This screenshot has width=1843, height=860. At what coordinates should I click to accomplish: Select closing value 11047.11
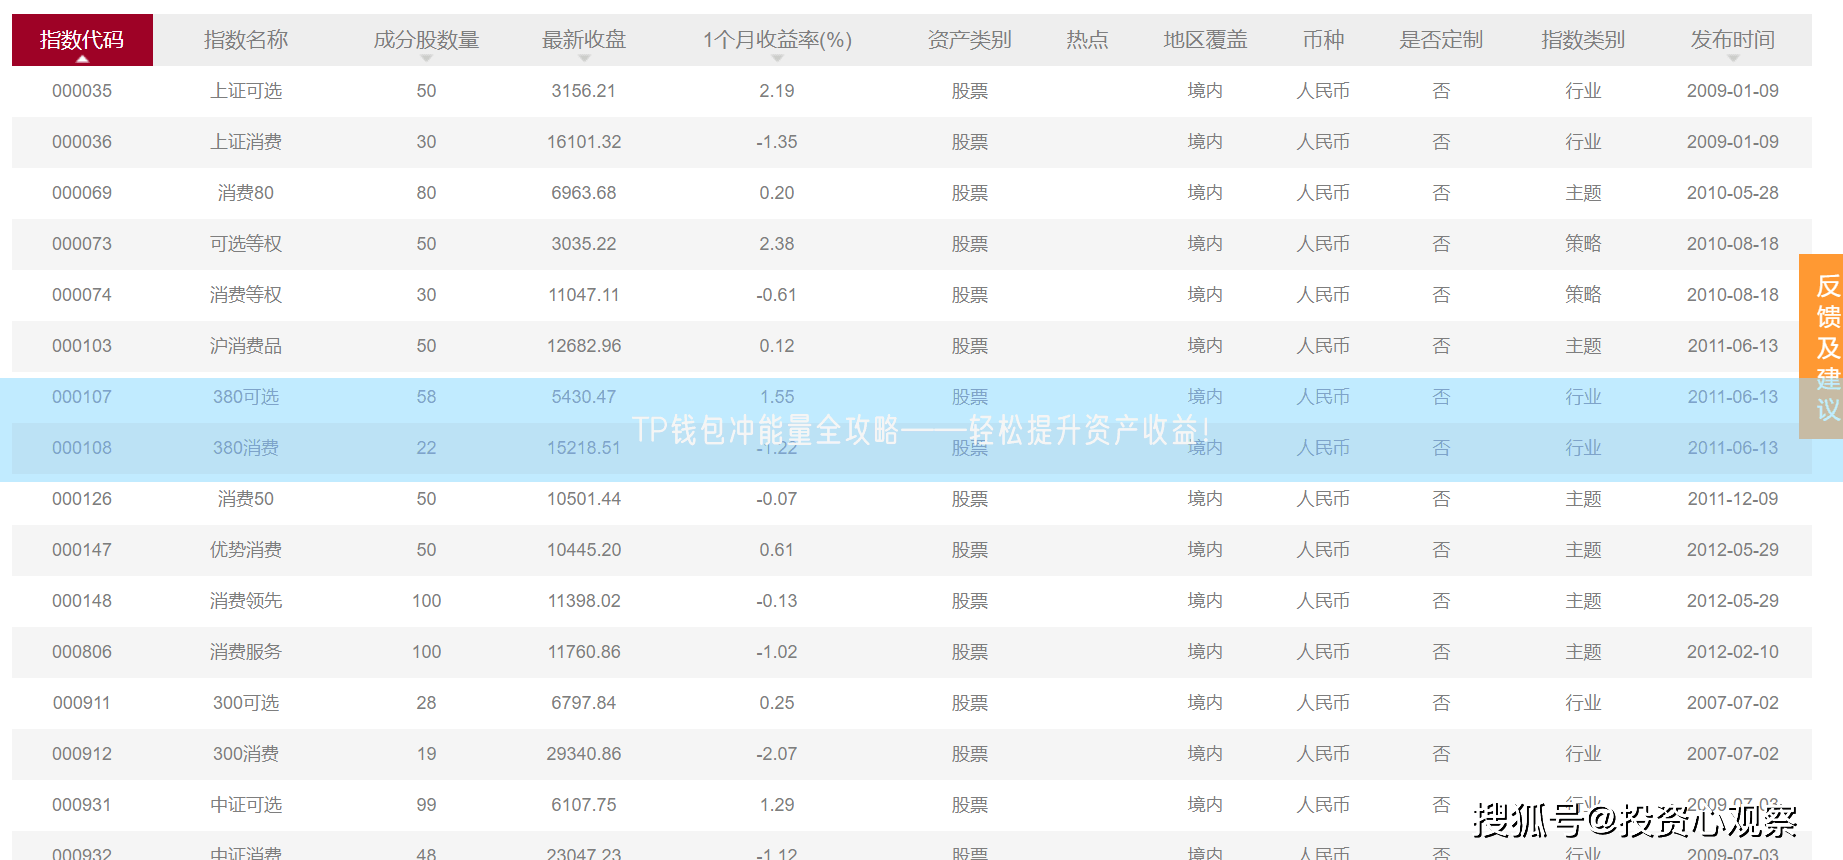pyautogui.click(x=584, y=295)
